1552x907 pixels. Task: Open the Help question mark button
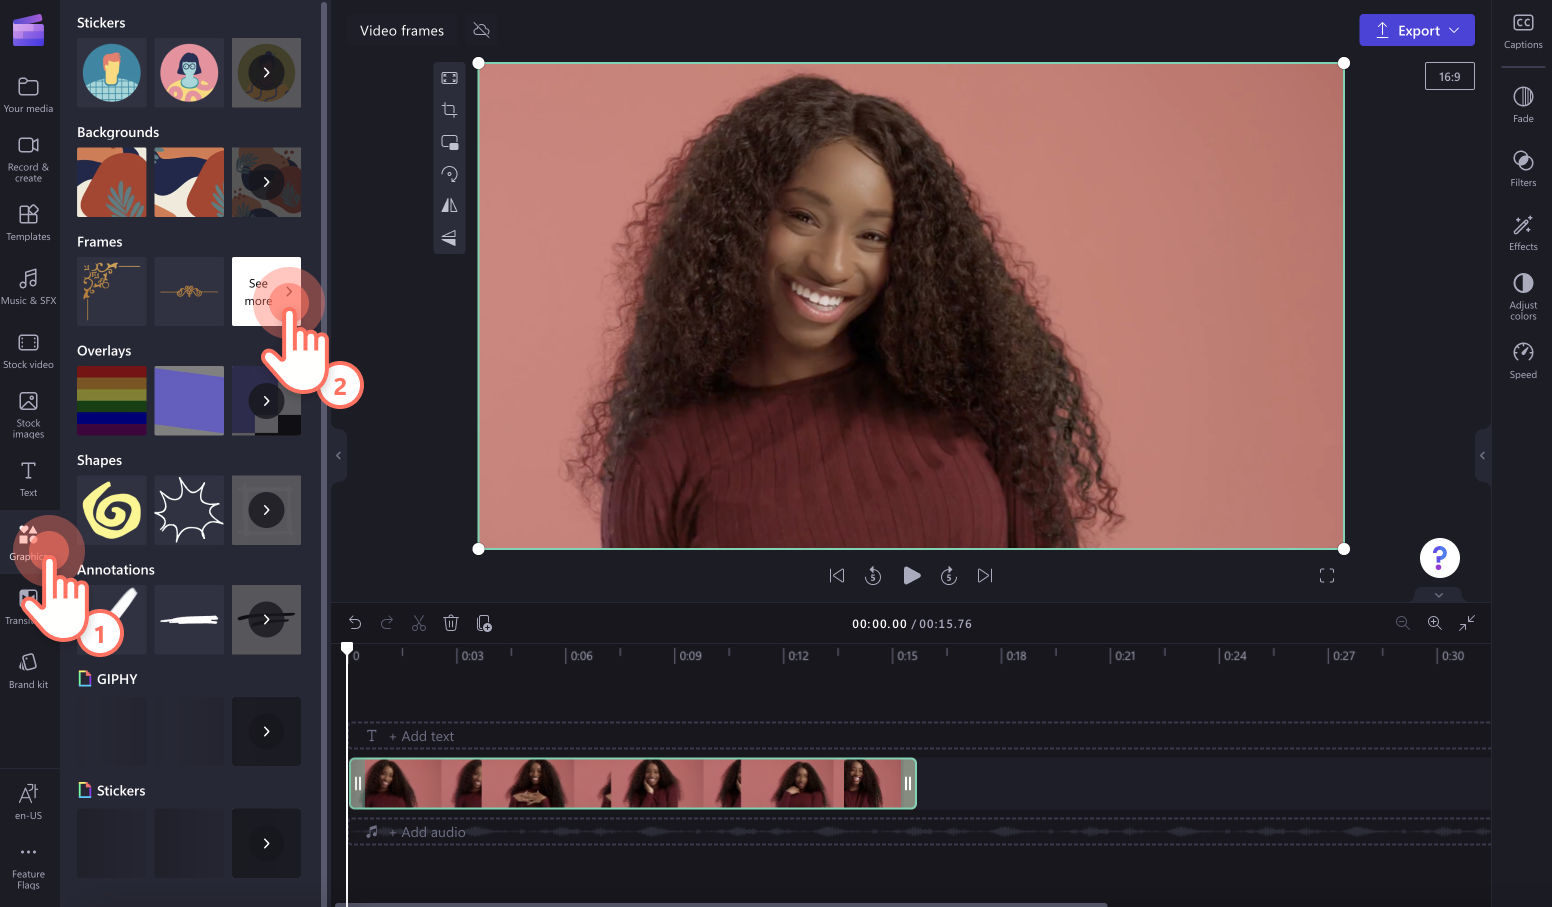[1439, 557]
